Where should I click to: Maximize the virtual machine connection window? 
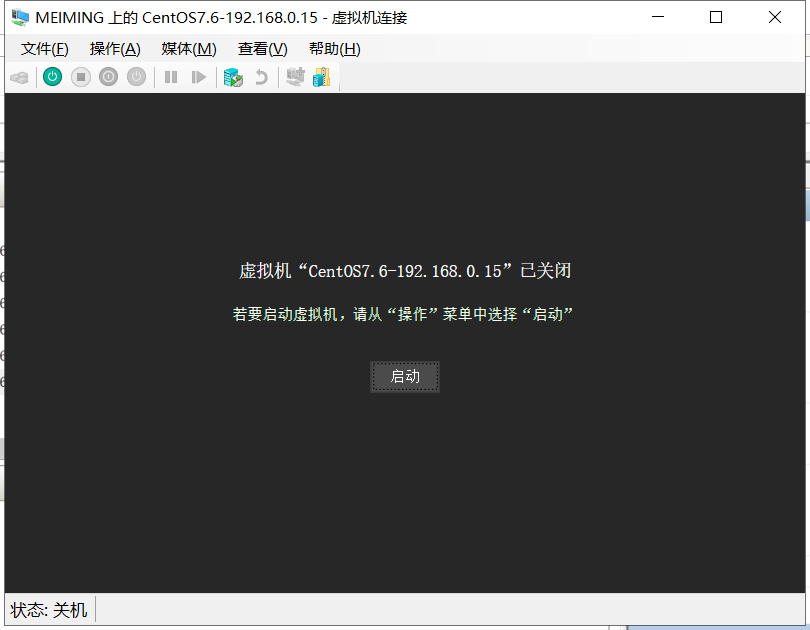(715, 17)
